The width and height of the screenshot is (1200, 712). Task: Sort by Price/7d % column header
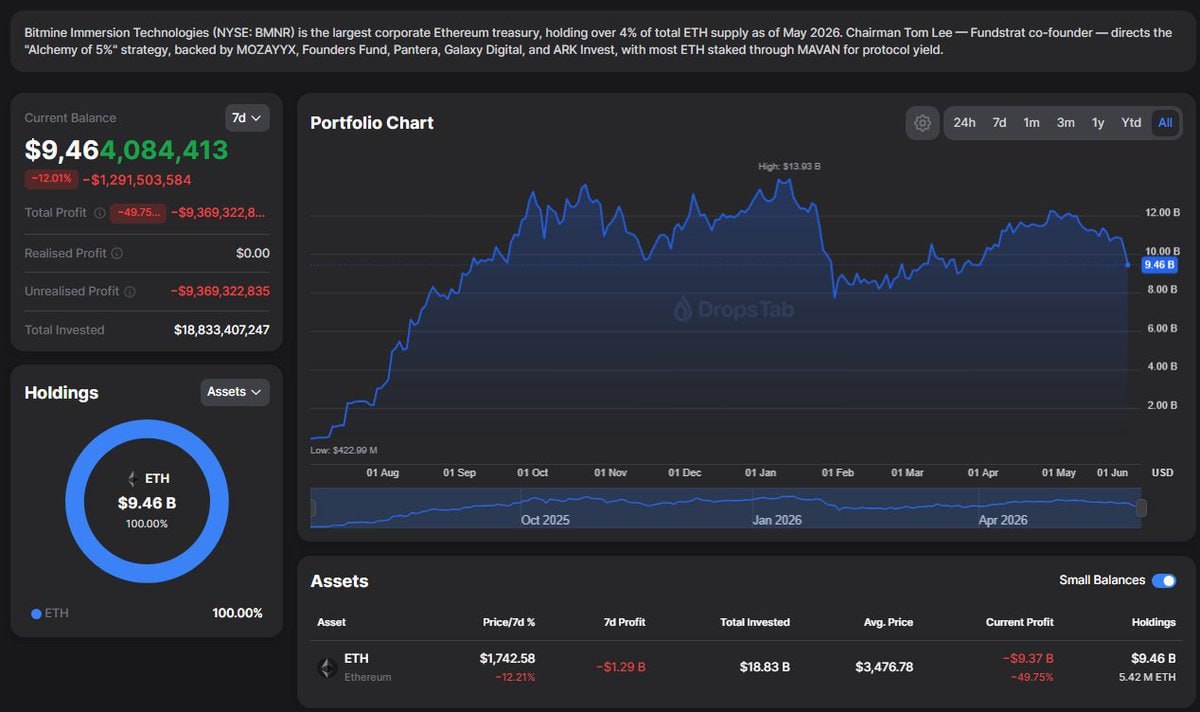click(x=509, y=622)
